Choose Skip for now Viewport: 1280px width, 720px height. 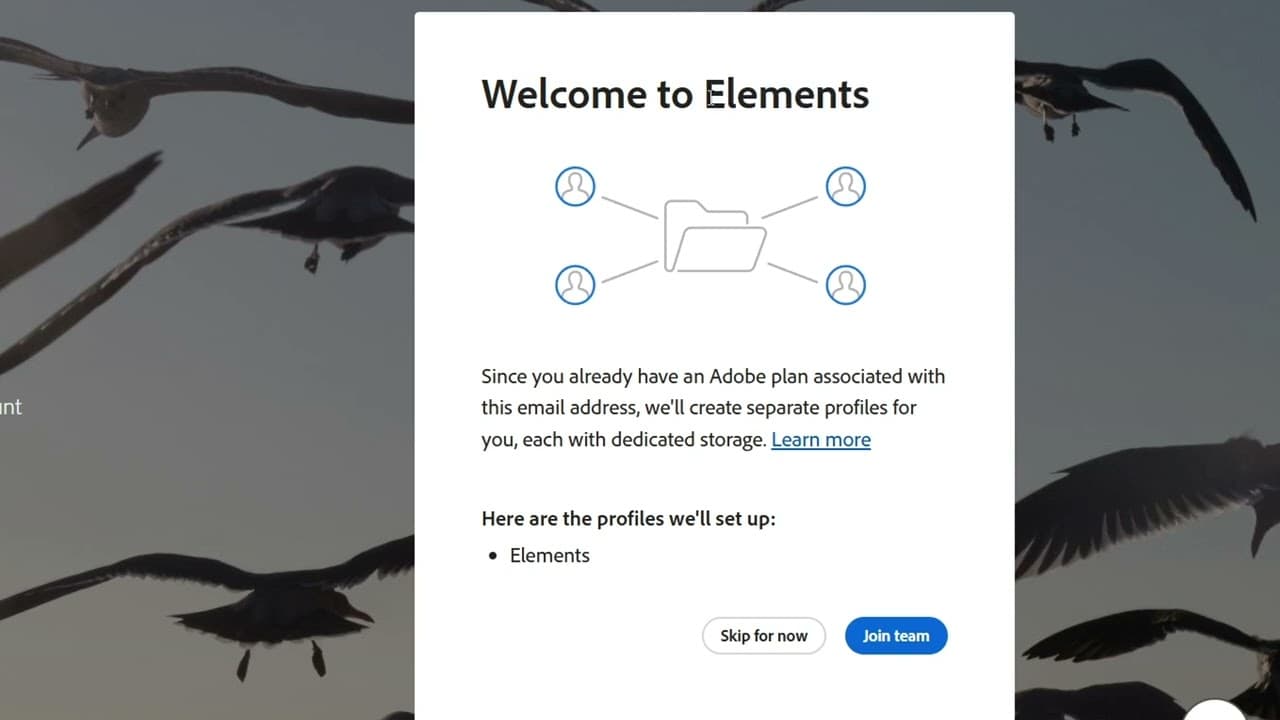point(764,636)
